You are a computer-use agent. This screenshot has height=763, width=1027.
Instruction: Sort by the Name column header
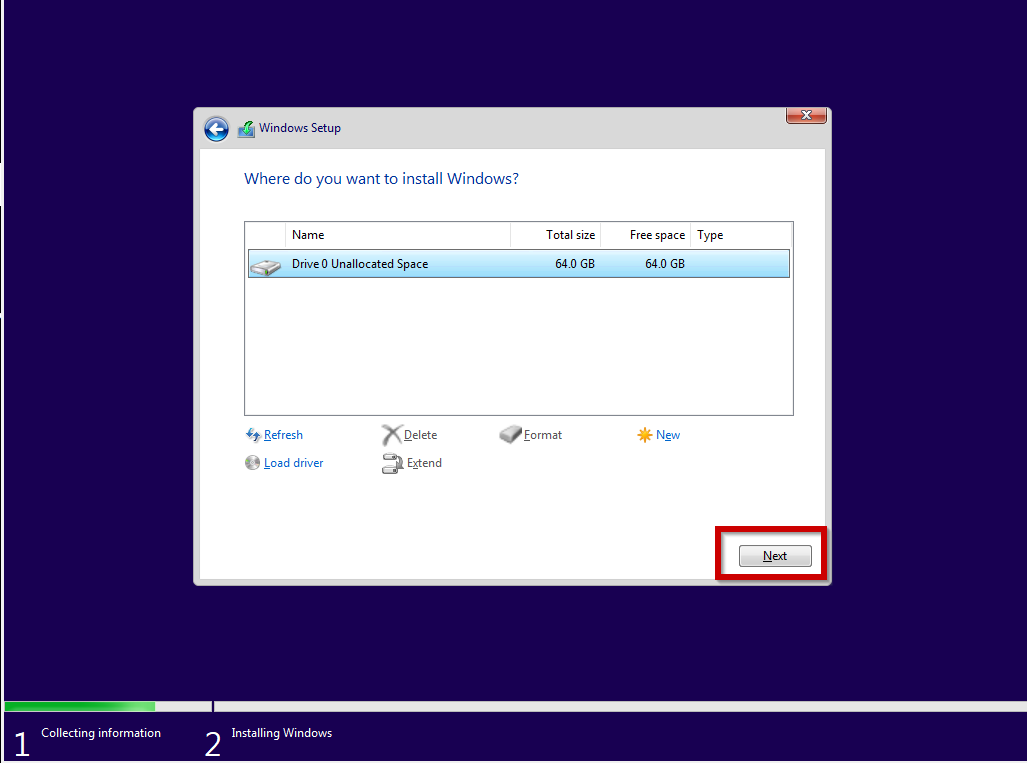pyautogui.click(x=398, y=235)
